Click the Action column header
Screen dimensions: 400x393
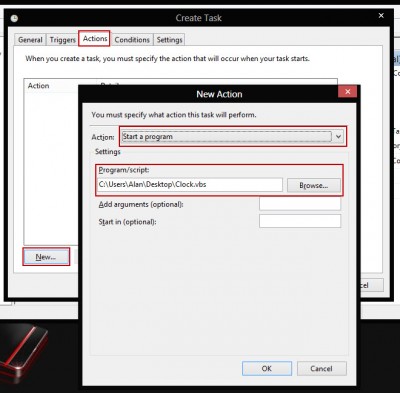coord(38,86)
